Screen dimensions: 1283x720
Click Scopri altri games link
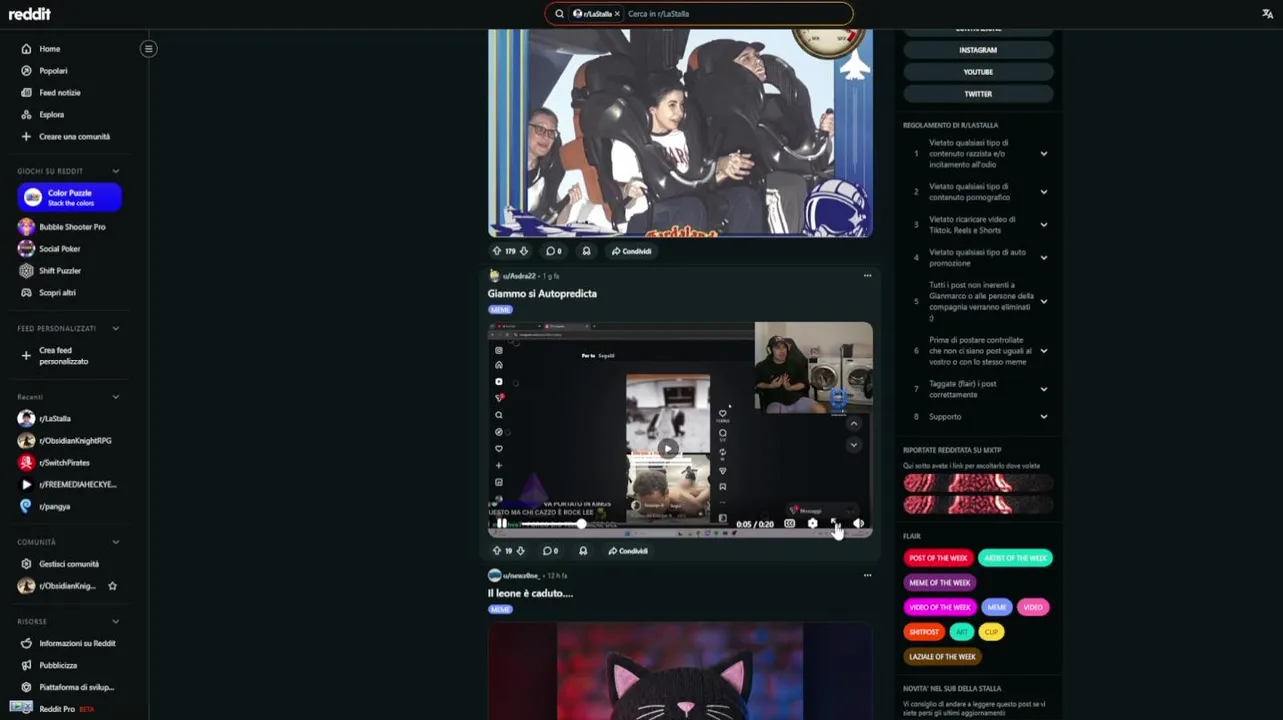point(57,293)
